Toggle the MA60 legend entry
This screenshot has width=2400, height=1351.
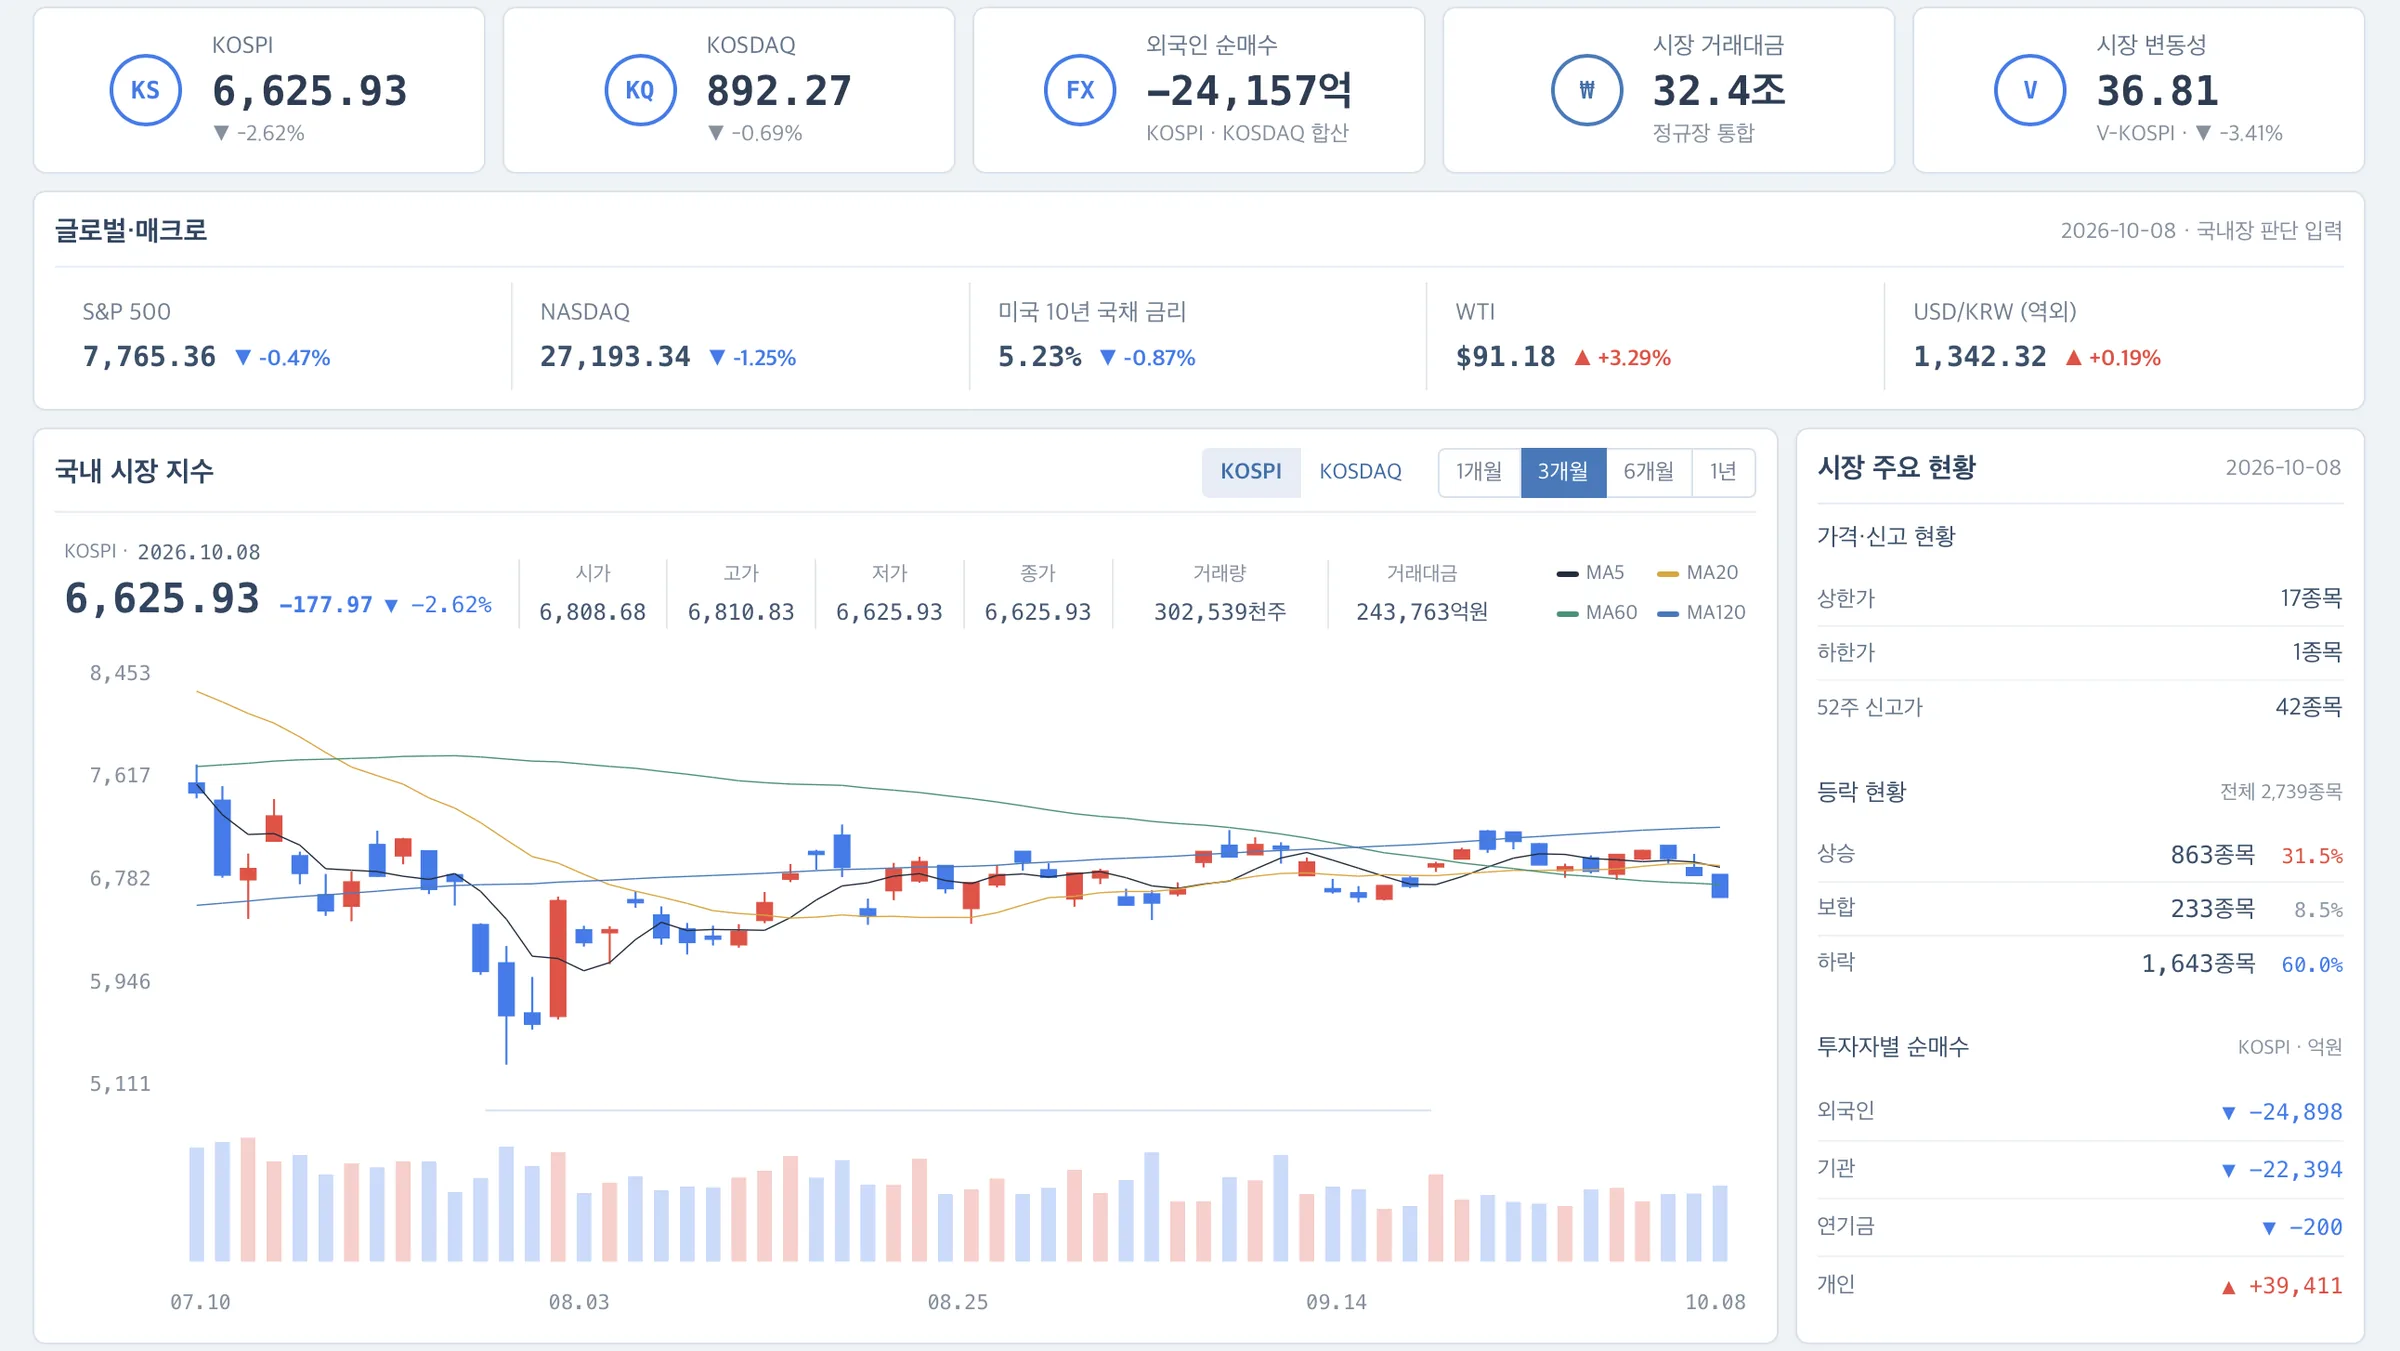click(1597, 612)
